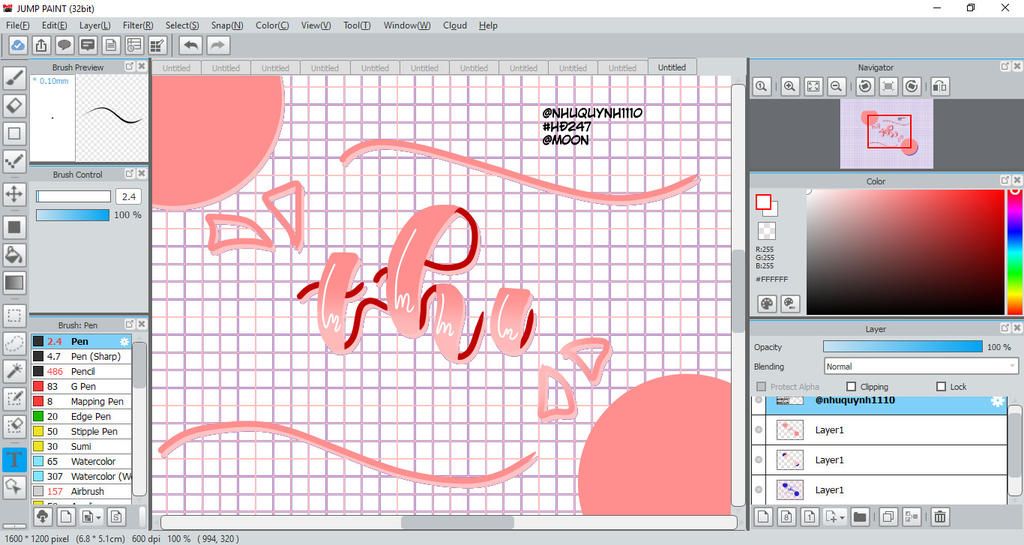
Task: Add a new layer folder
Action: coord(859,517)
